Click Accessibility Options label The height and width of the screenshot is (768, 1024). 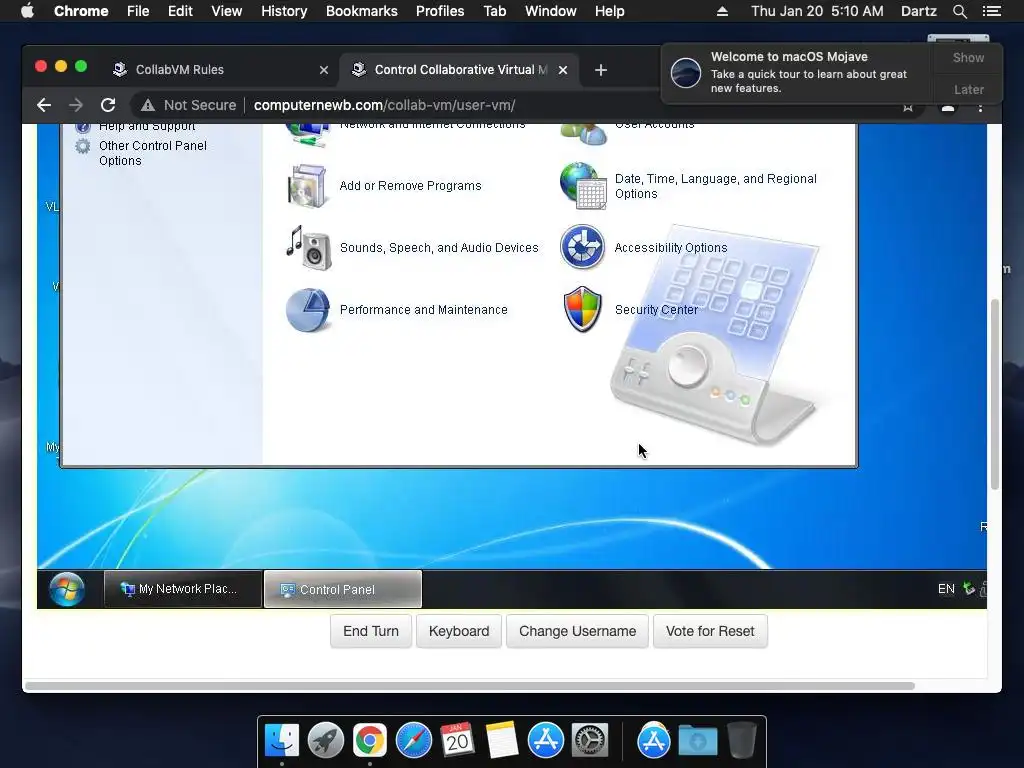pos(671,248)
